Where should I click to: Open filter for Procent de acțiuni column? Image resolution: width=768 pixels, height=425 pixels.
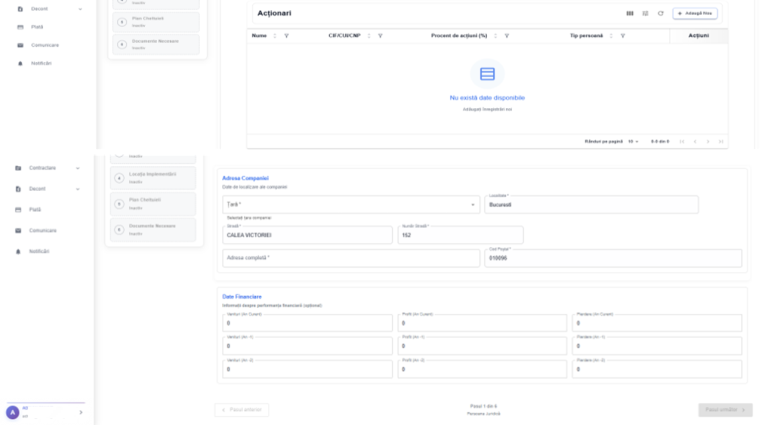coord(506,36)
